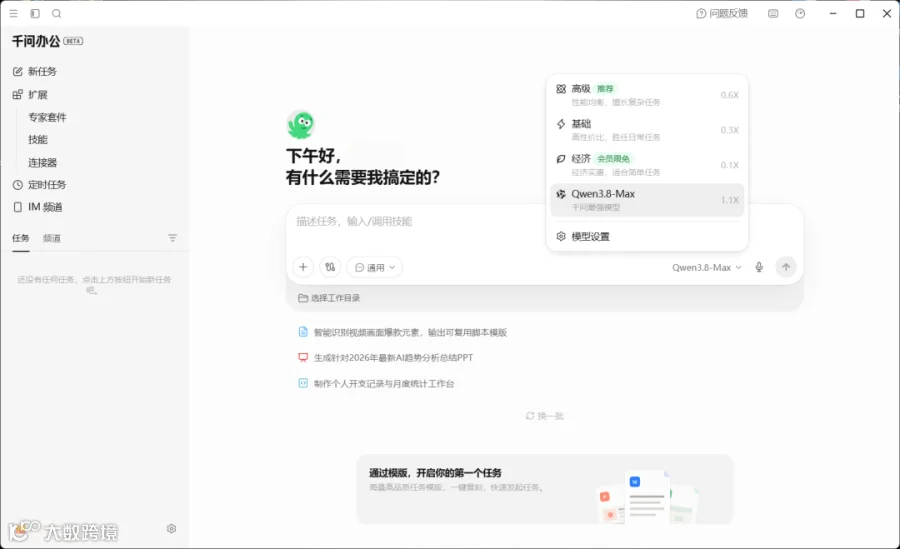Open settings gear at sidebar bottom

click(x=171, y=528)
